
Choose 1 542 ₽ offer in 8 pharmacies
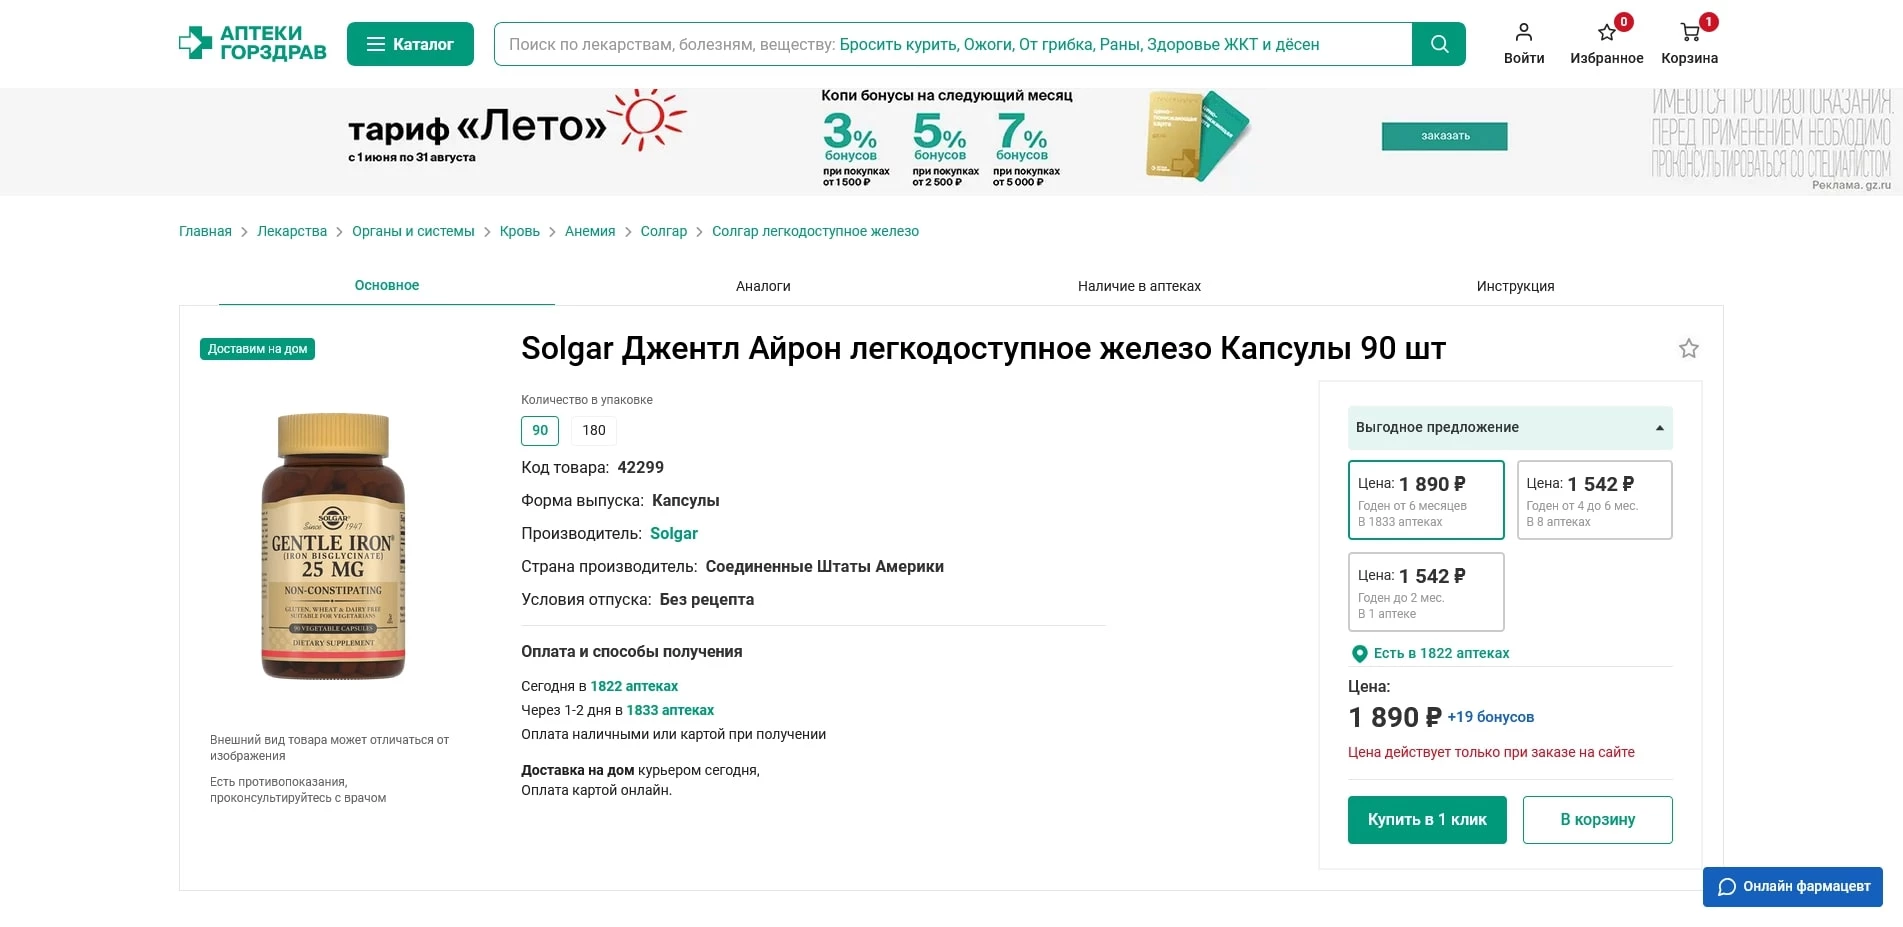click(1594, 500)
